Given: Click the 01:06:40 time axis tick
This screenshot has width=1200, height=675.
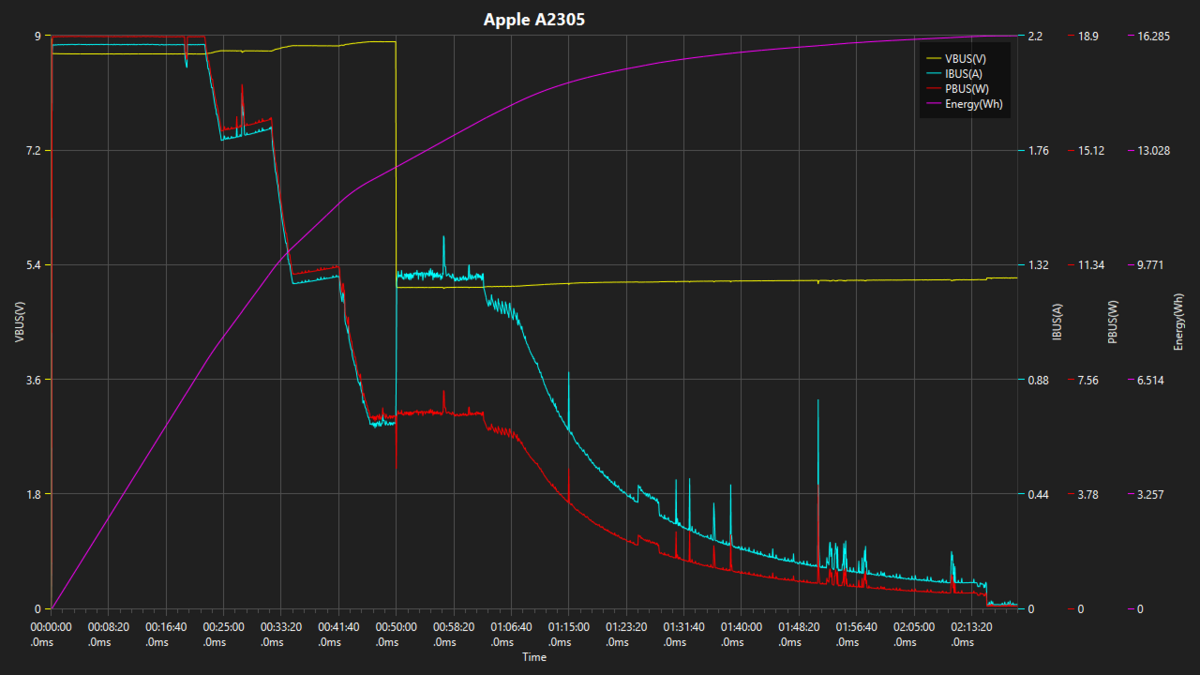Looking at the screenshot, I should (x=511, y=634).
